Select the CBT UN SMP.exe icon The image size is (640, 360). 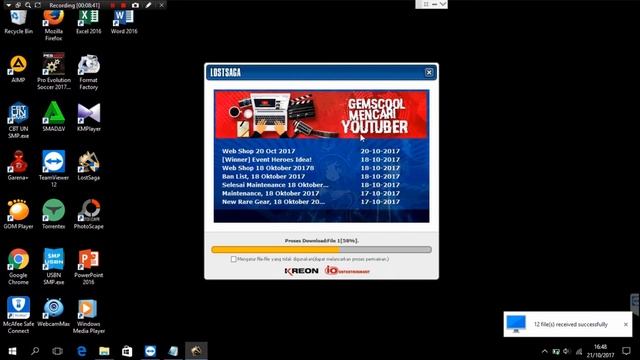pos(18,120)
